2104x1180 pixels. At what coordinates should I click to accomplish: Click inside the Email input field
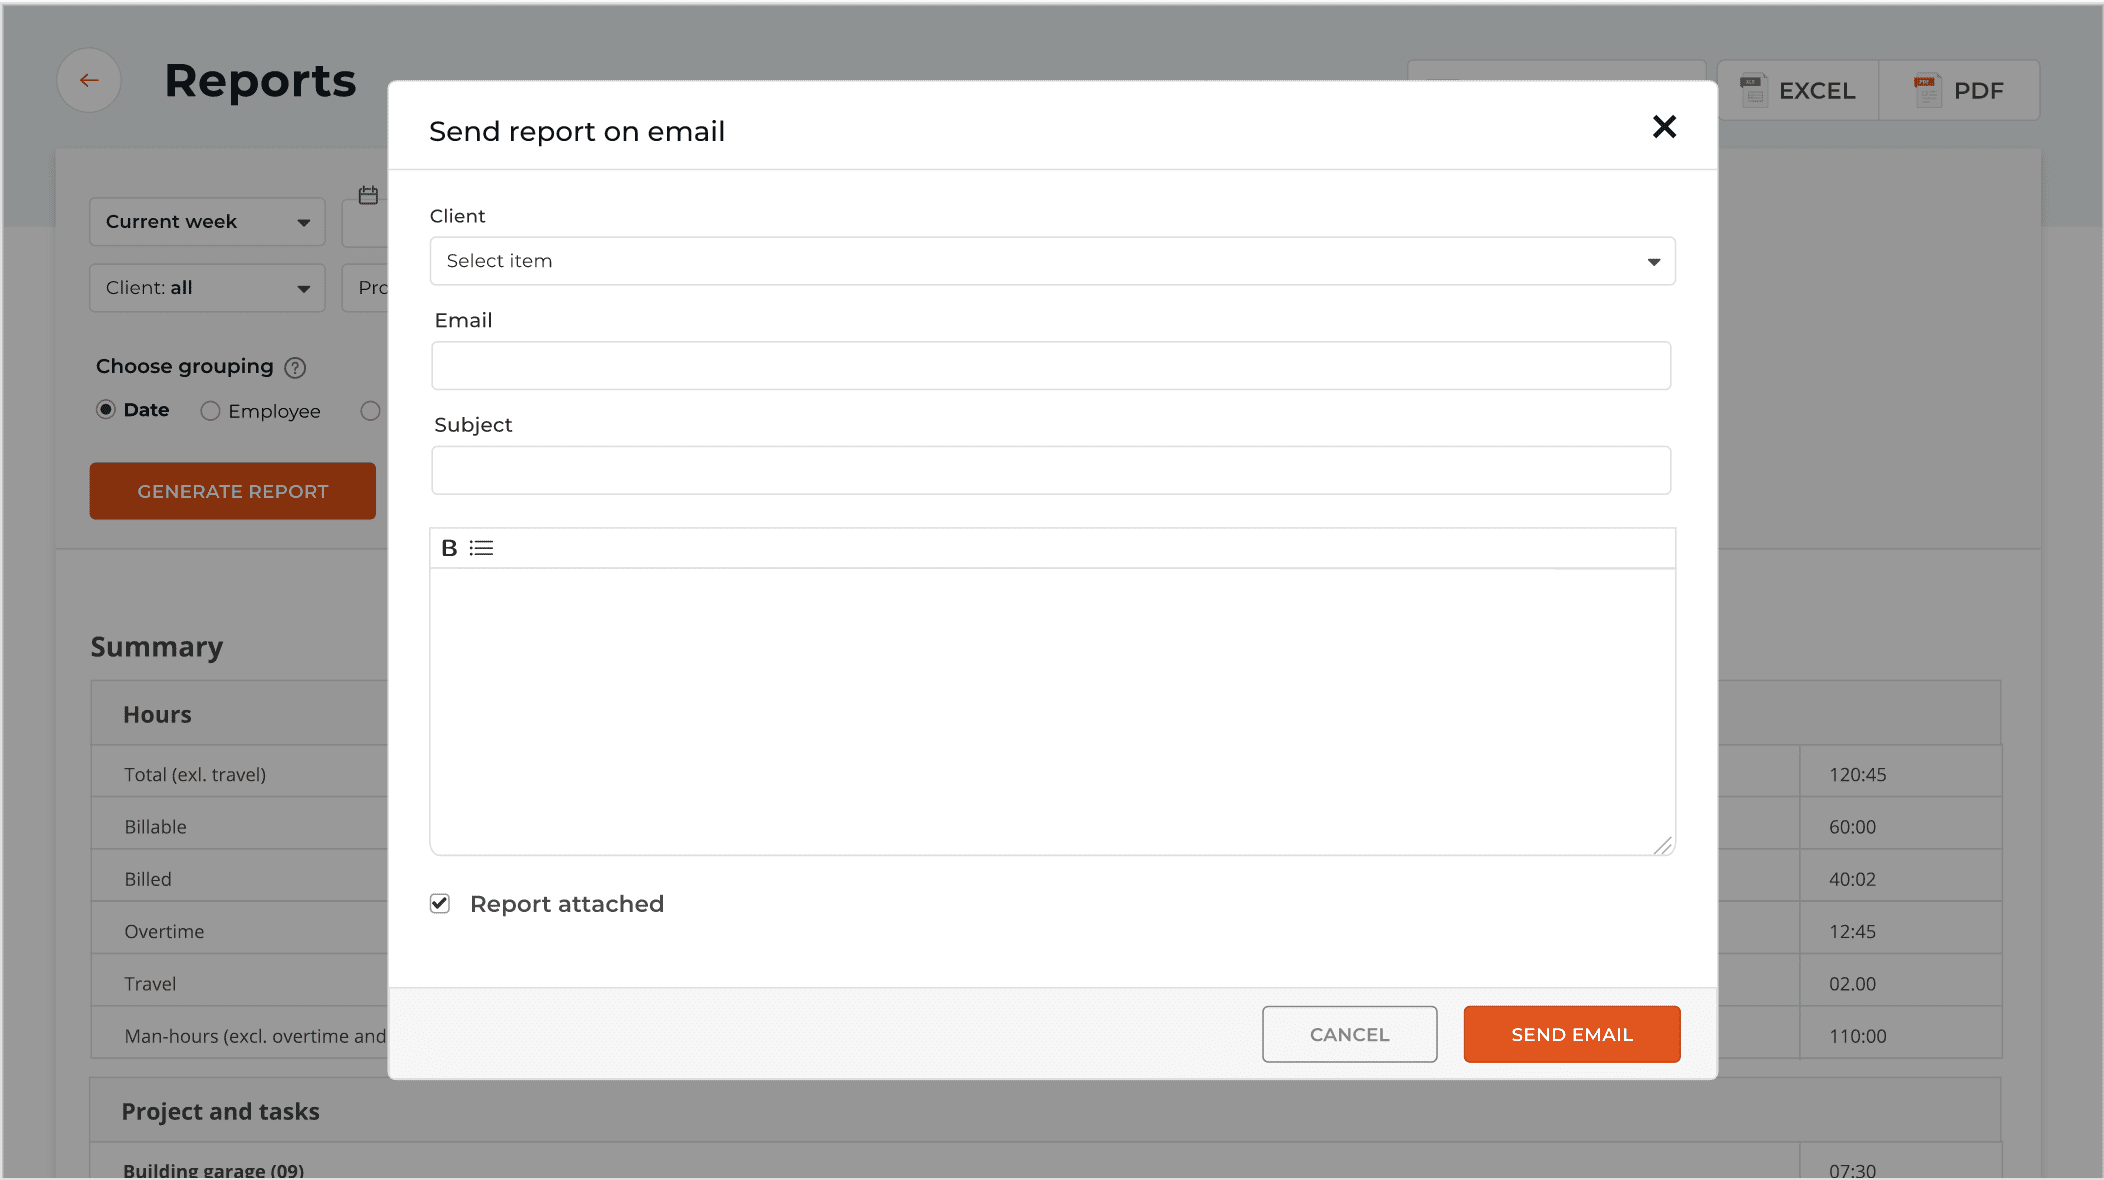(1050, 366)
